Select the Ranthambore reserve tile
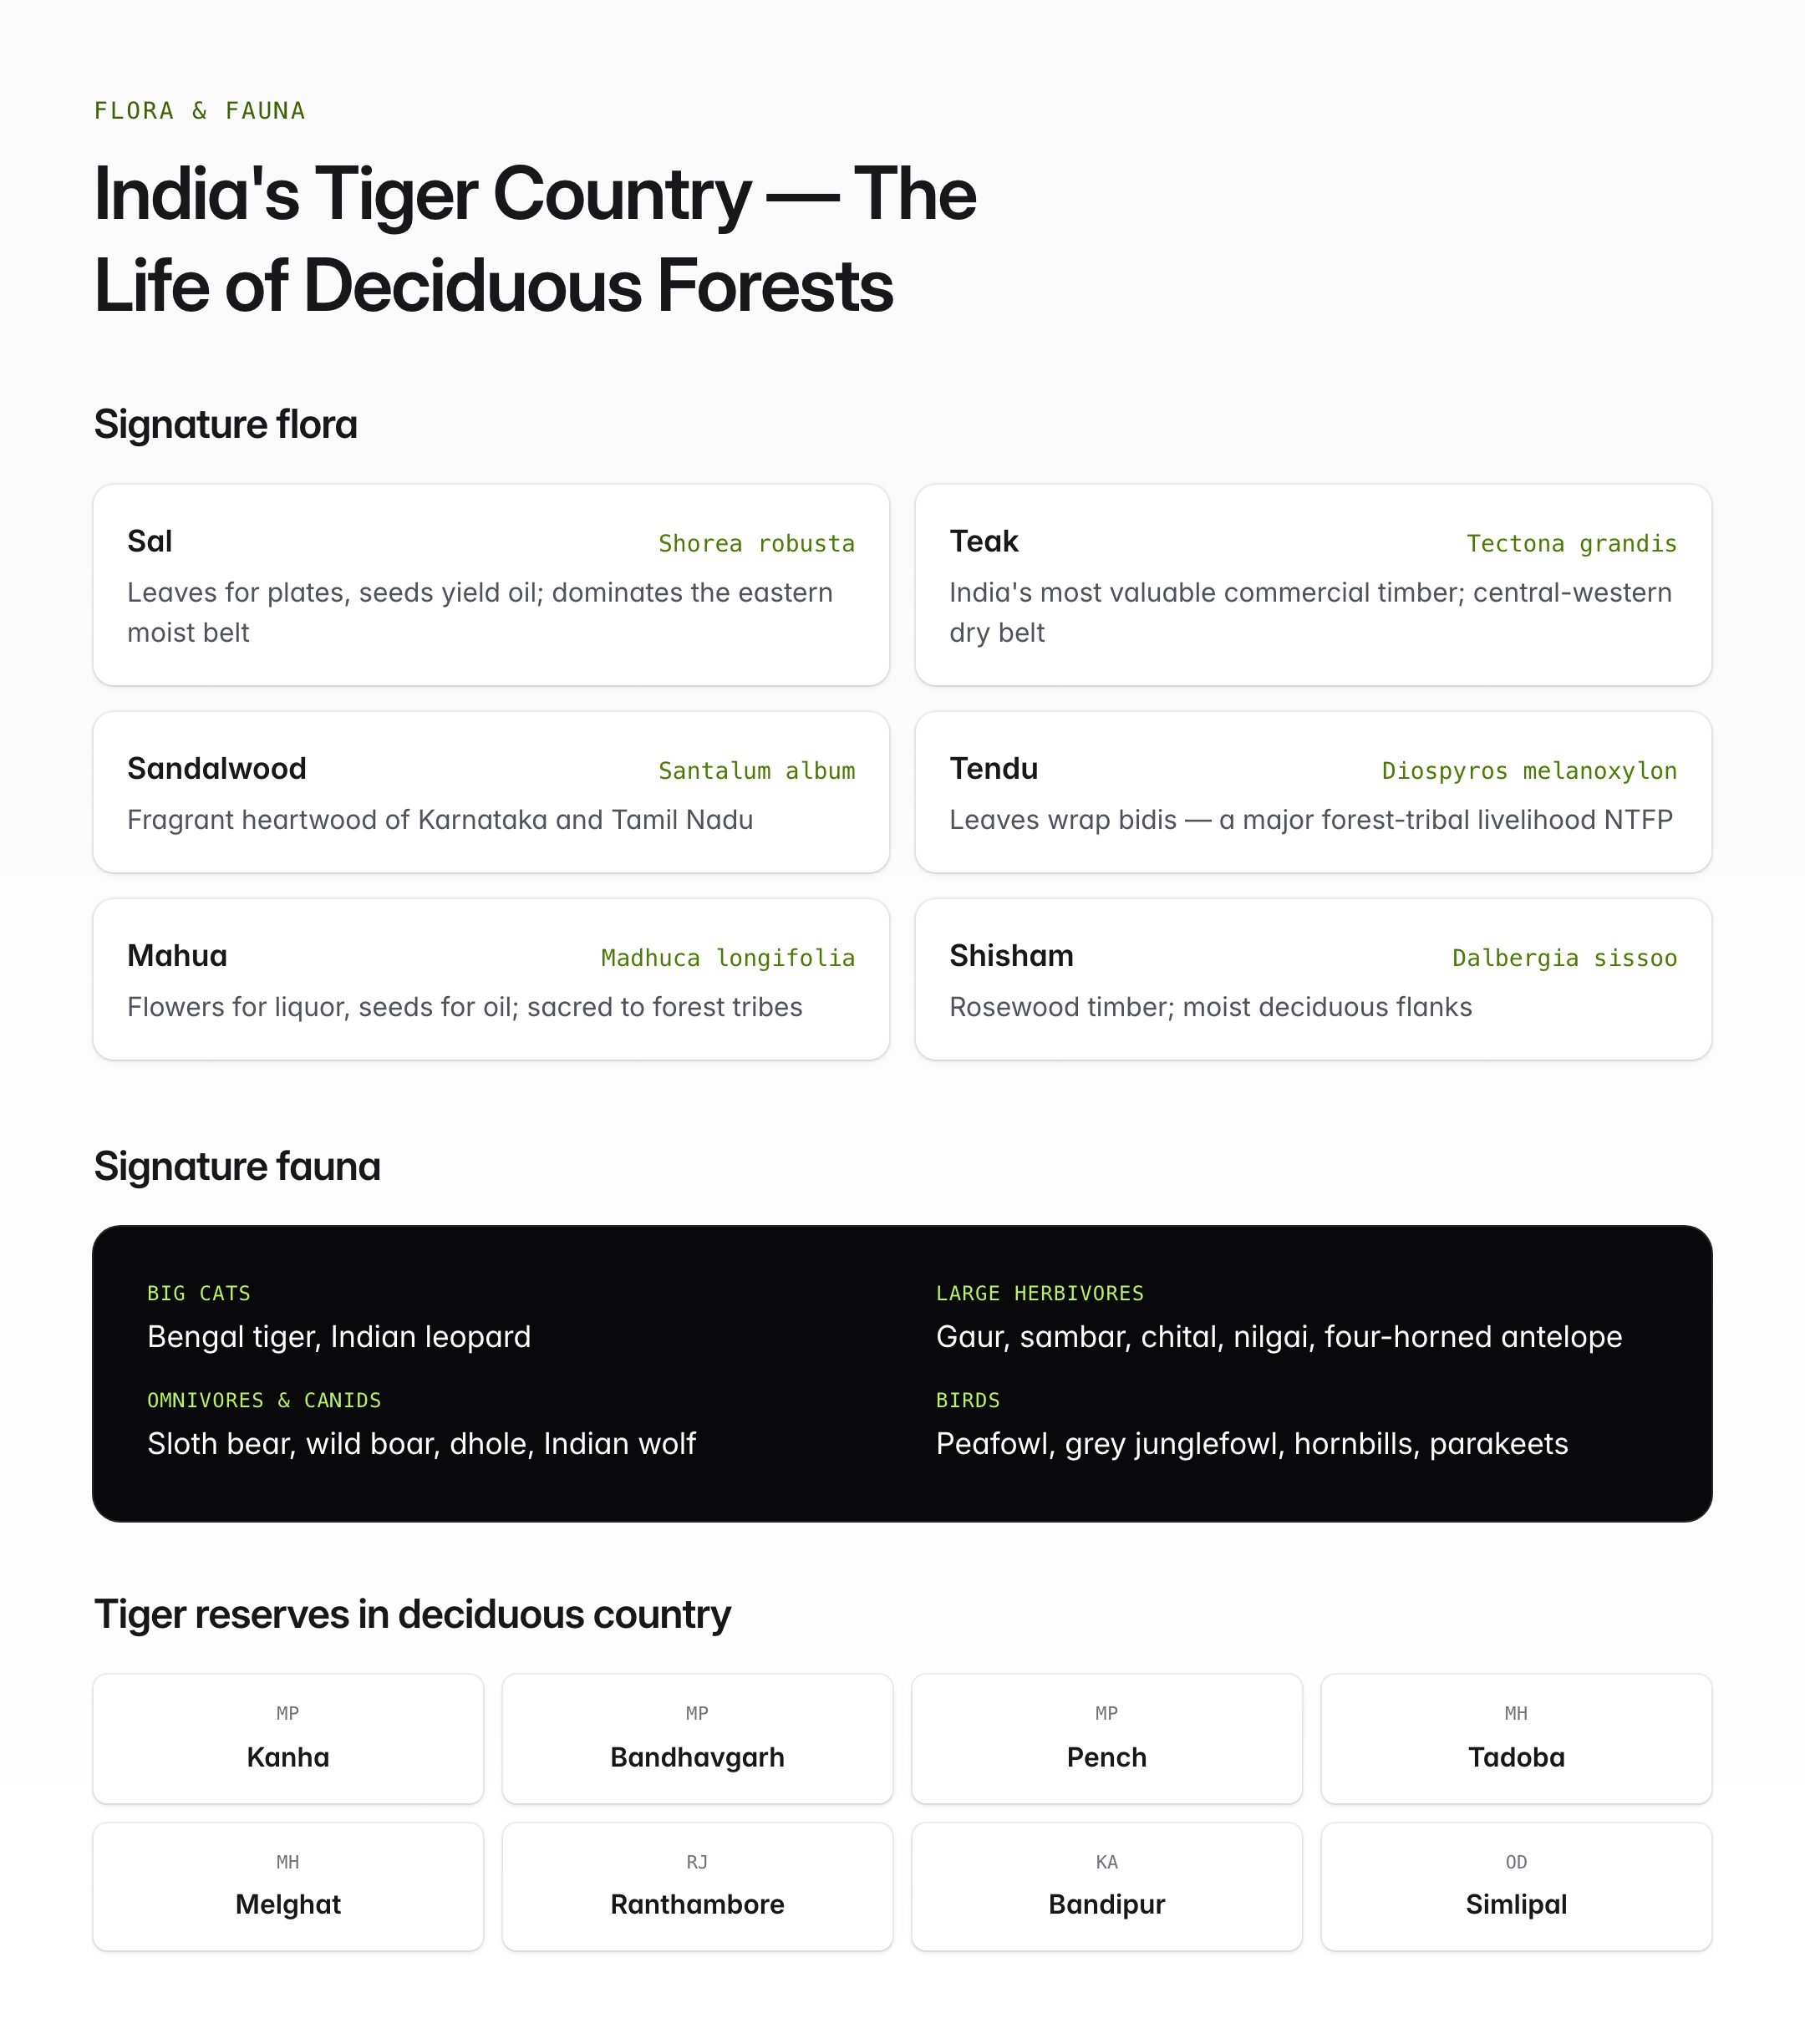 [697, 1887]
